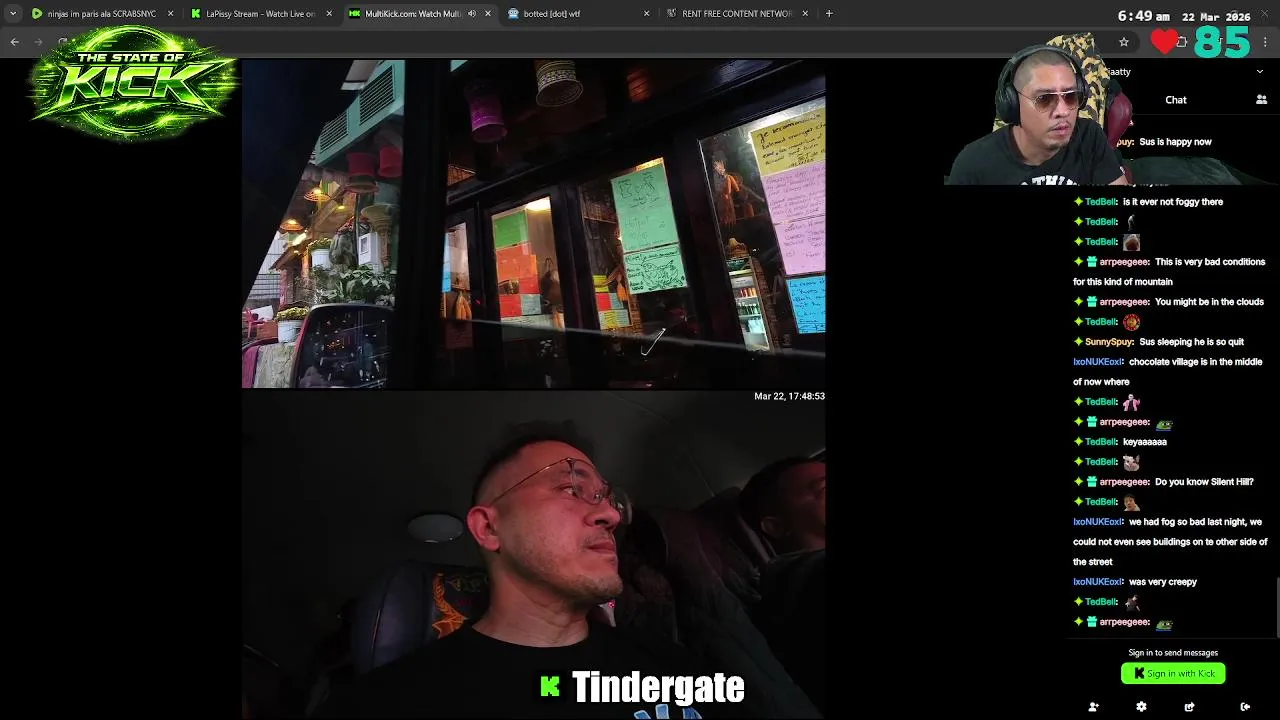Select the Chat panel header
The image size is (1280, 720).
coord(1176,100)
